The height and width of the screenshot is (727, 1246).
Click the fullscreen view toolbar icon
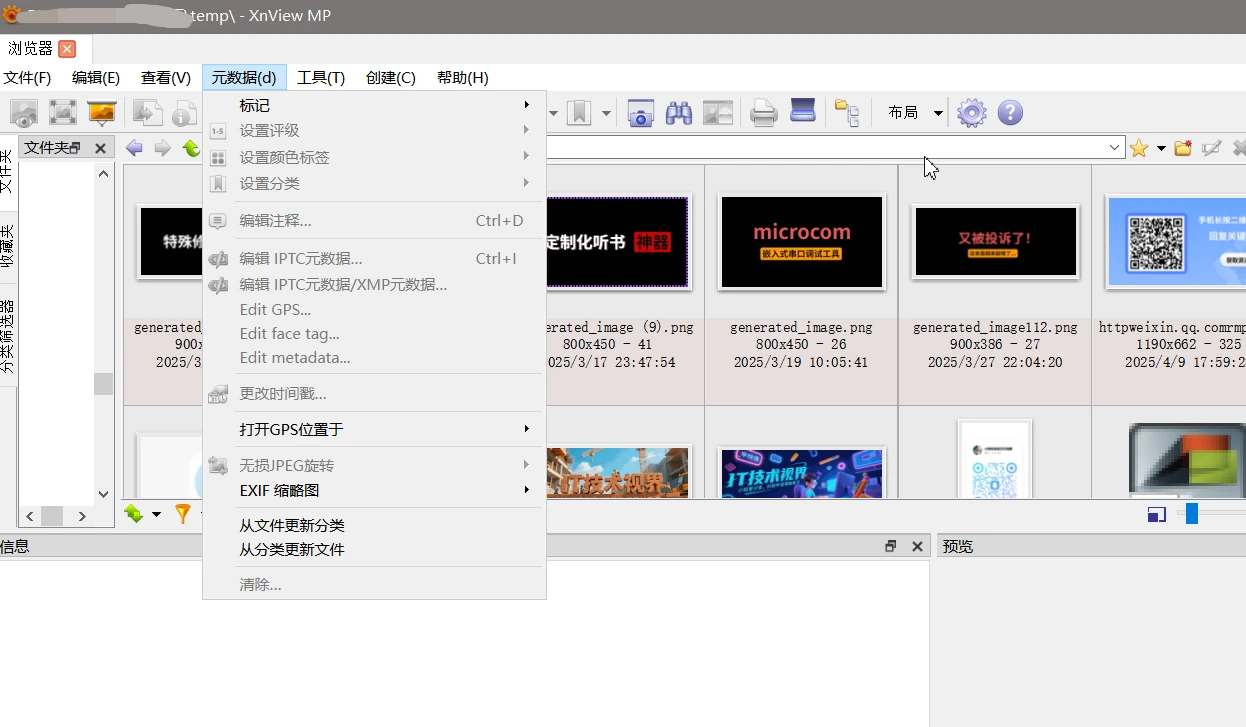coord(63,113)
